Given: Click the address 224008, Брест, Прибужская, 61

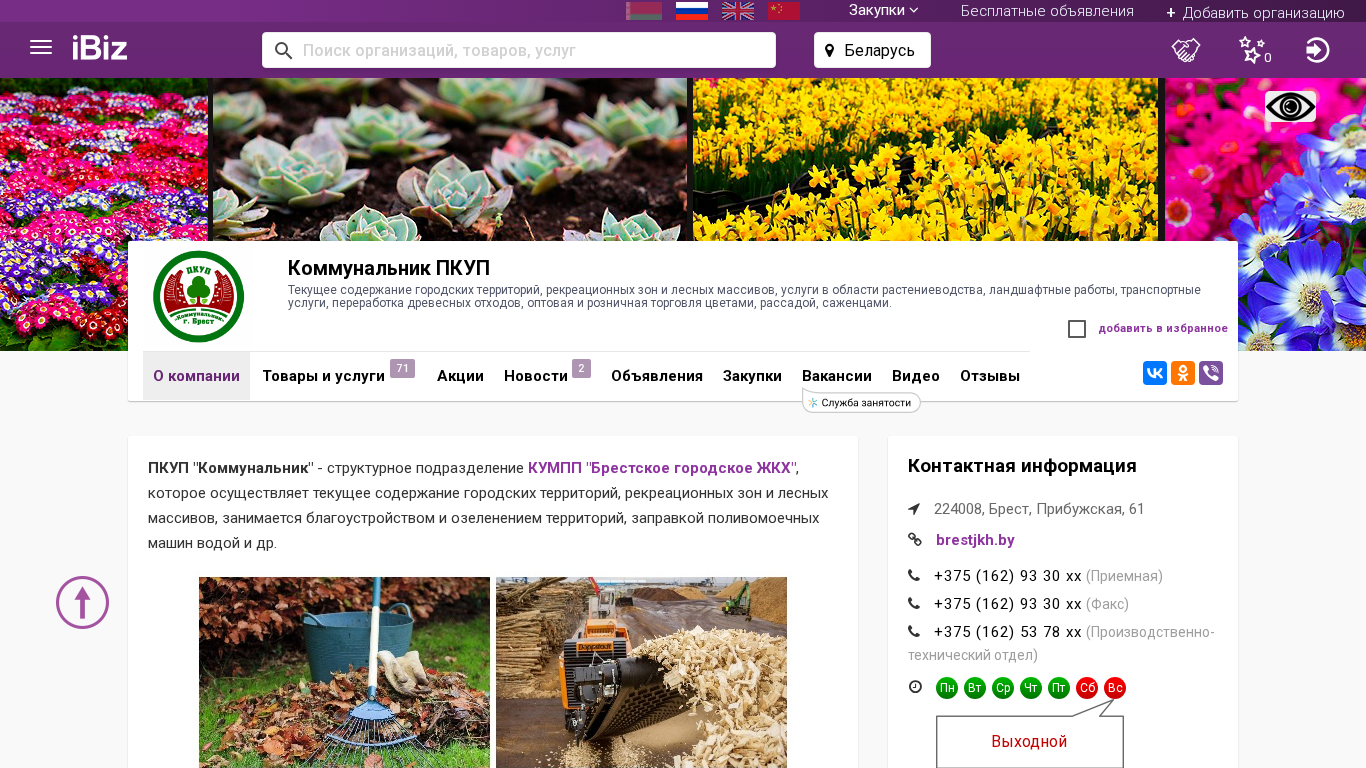Looking at the screenshot, I should pos(1039,509).
